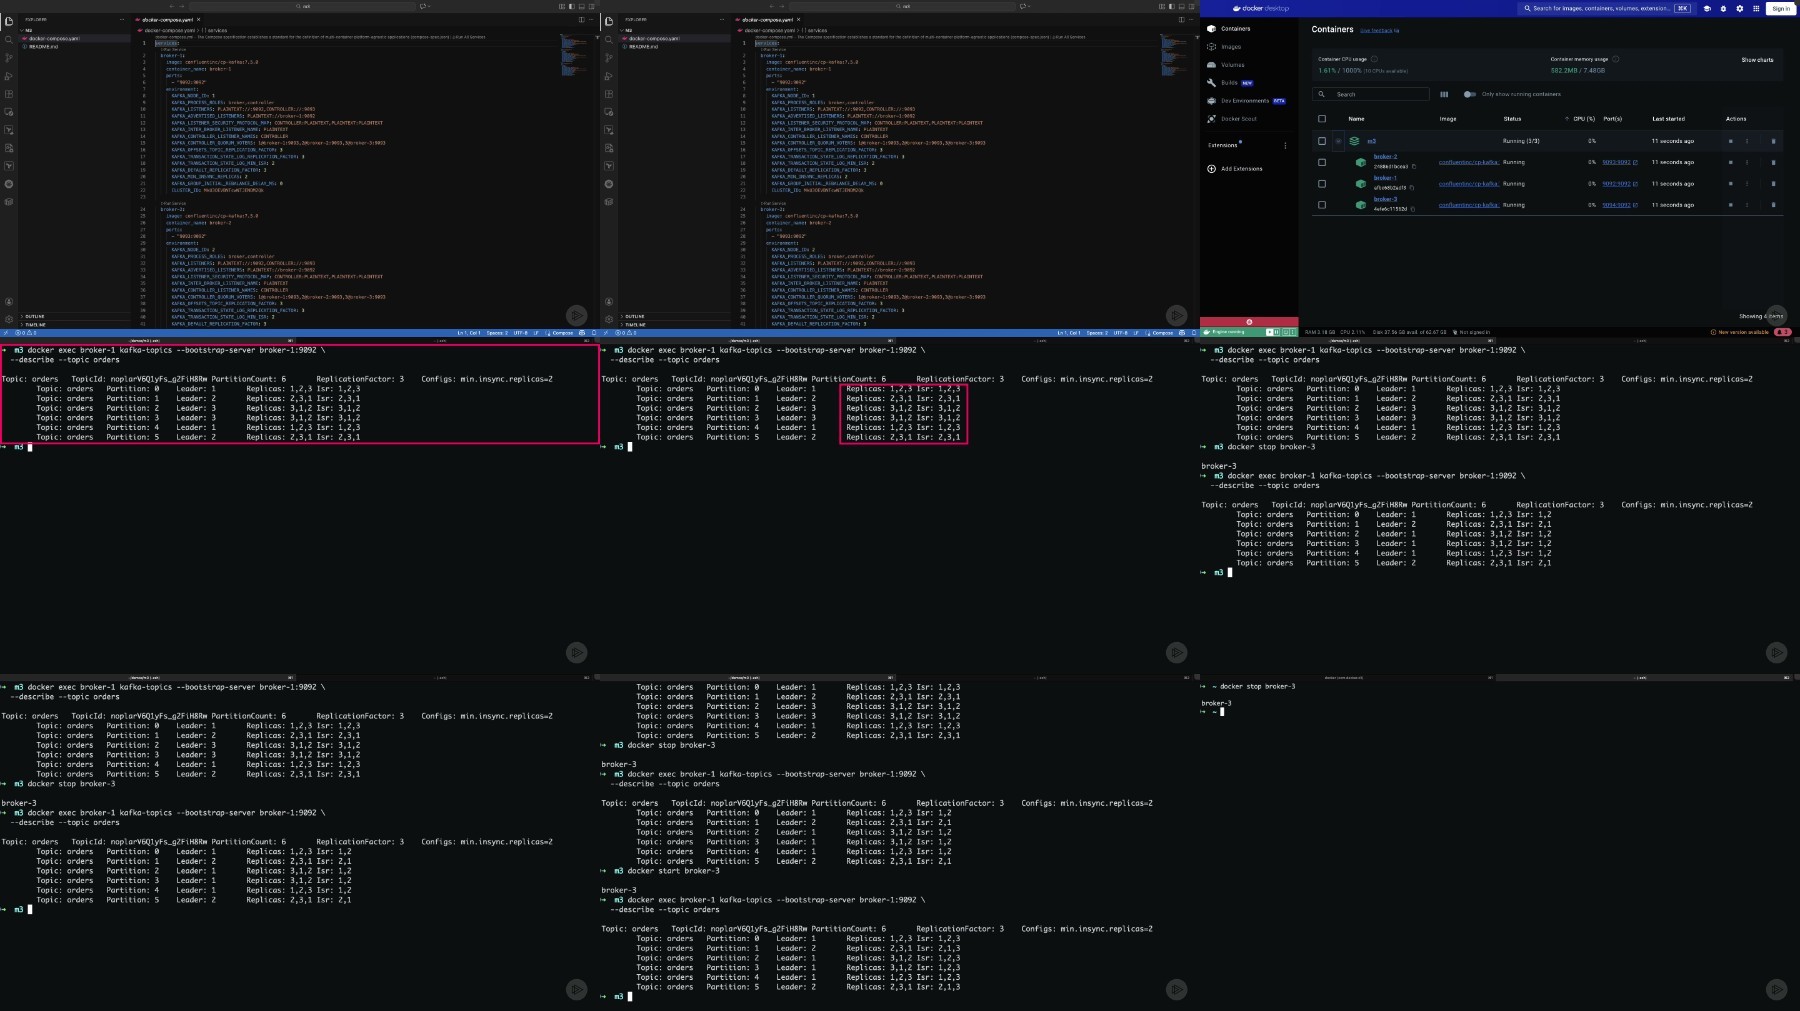Open the troubleshoot bug icon
Image resolution: width=1800 pixels, height=1011 pixels.
tap(1723, 8)
